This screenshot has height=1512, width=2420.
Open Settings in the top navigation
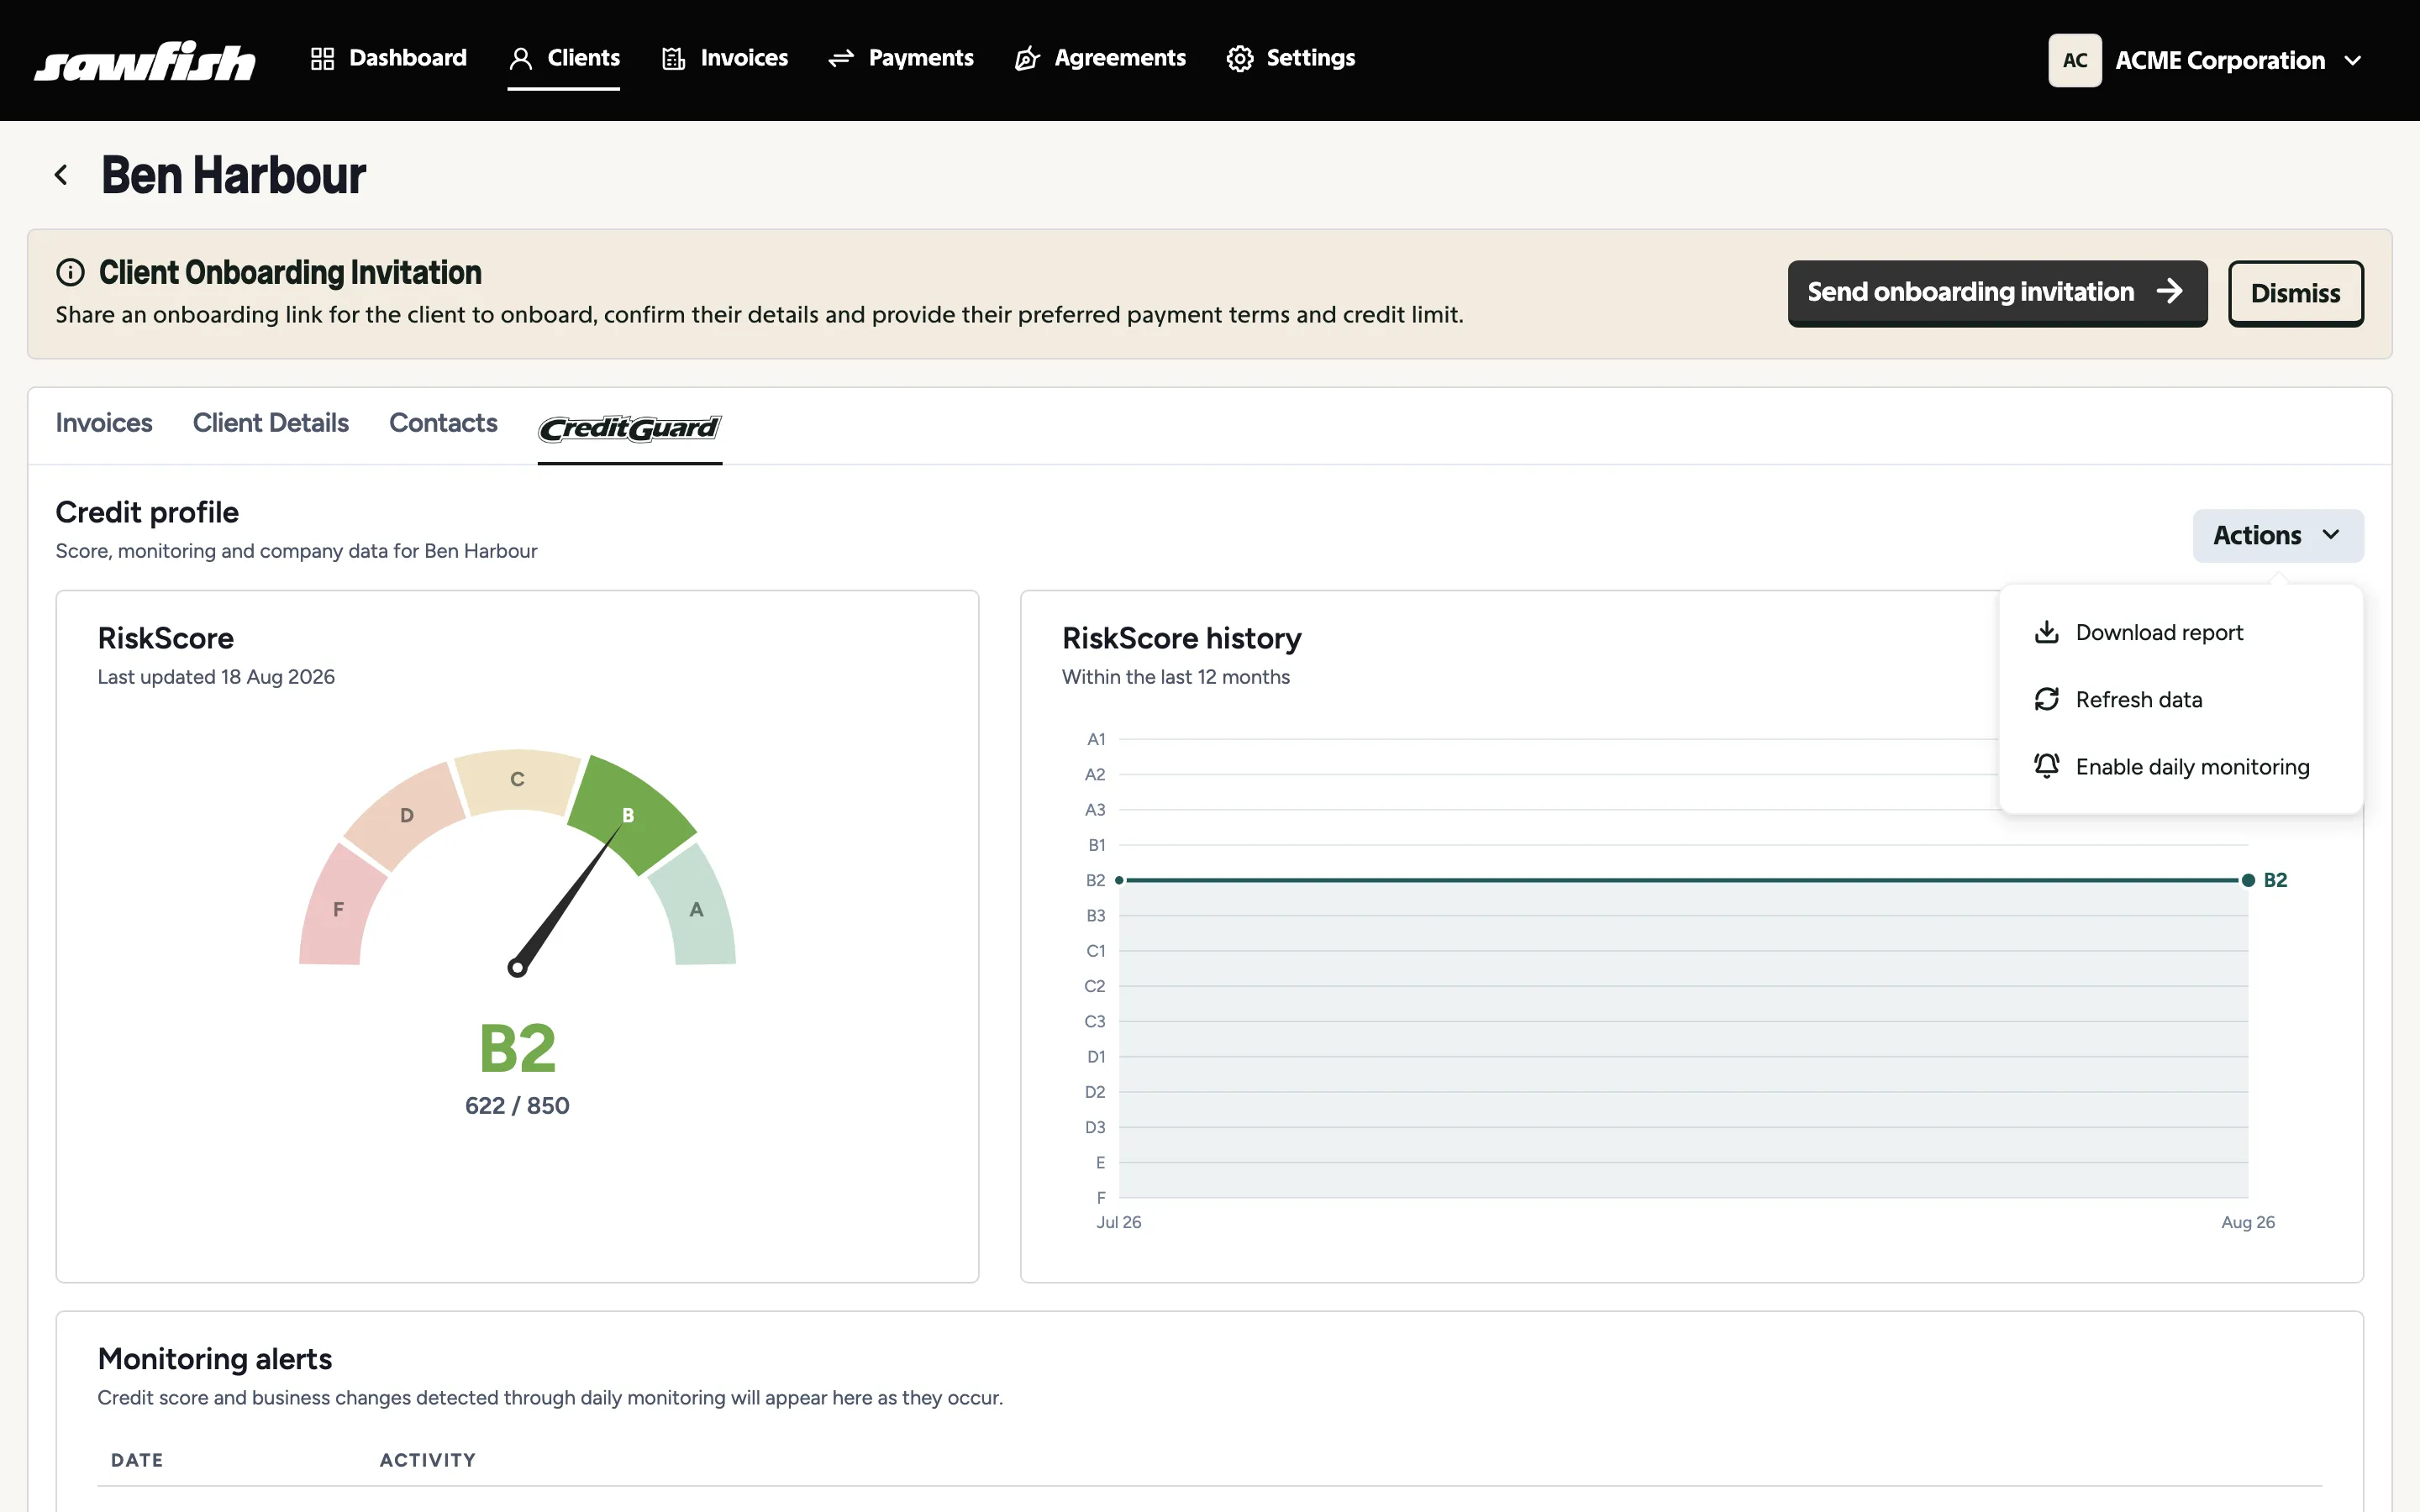(1291, 58)
